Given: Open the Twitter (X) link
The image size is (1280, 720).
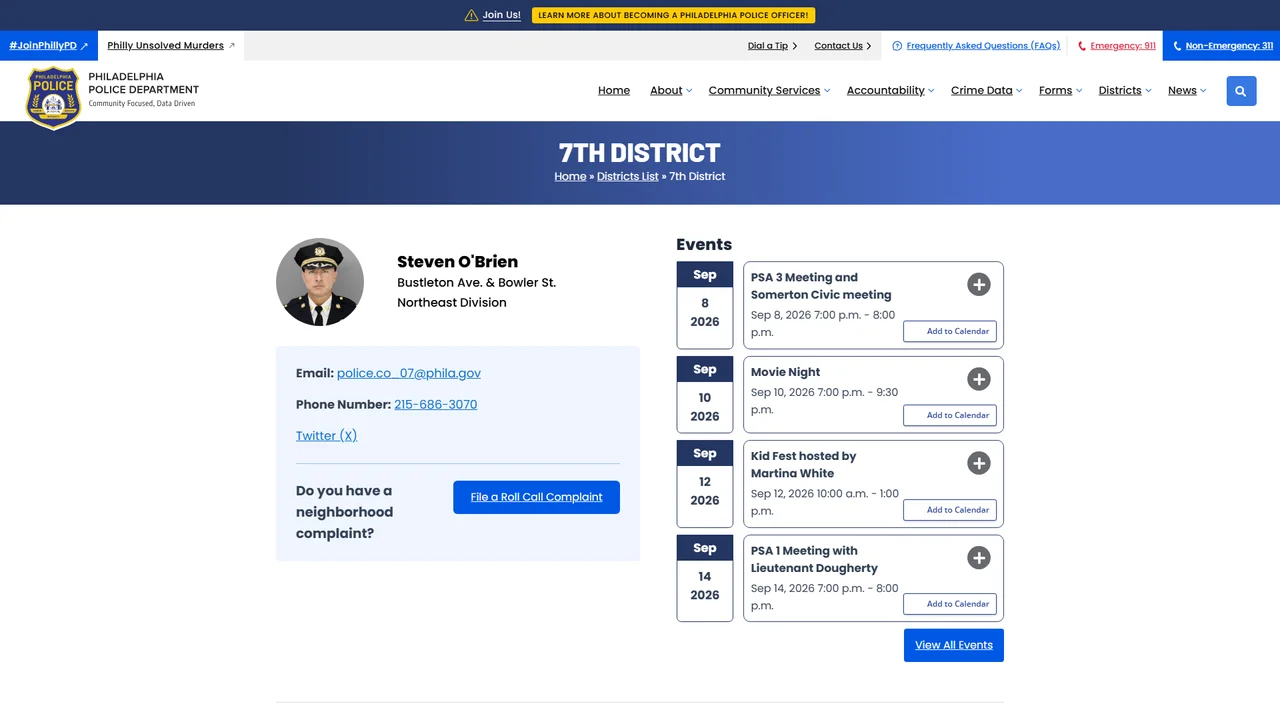Looking at the screenshot, I should [x=326, y=435].
